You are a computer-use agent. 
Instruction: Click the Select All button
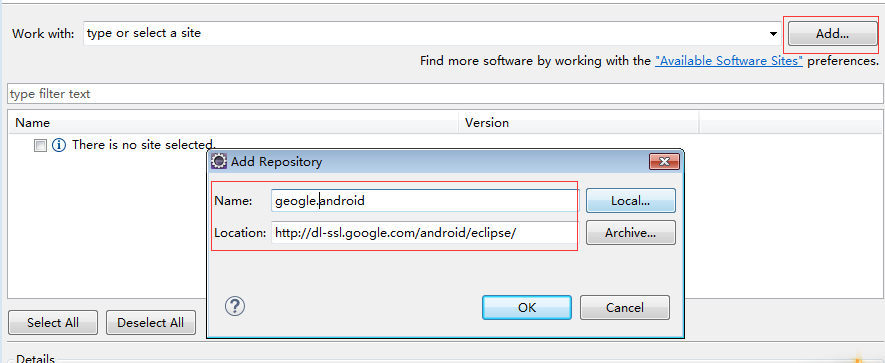point(53,322)
